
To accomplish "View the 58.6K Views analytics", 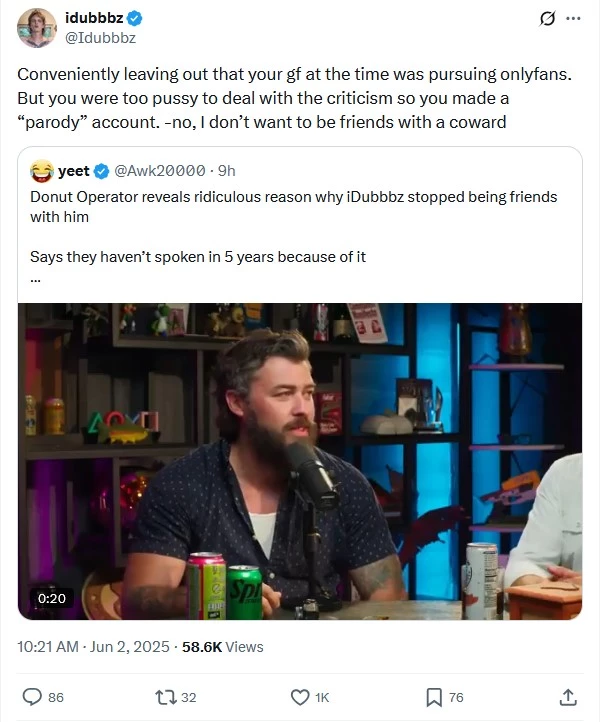I will tap(223, 647).
